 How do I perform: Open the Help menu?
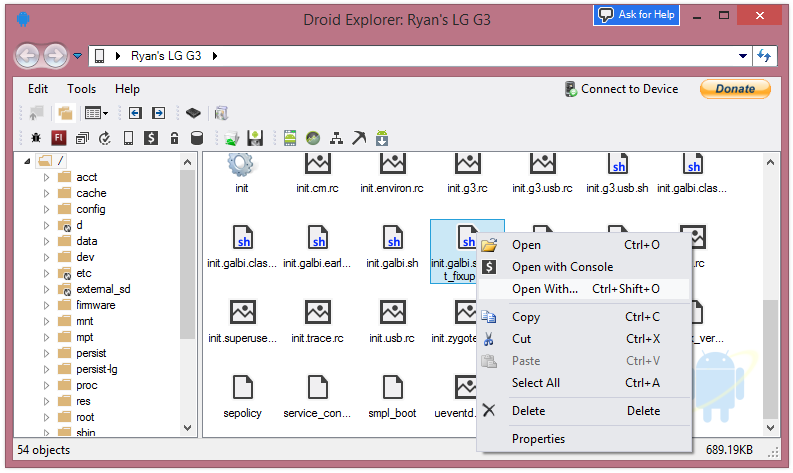click(x=127, y=89)
